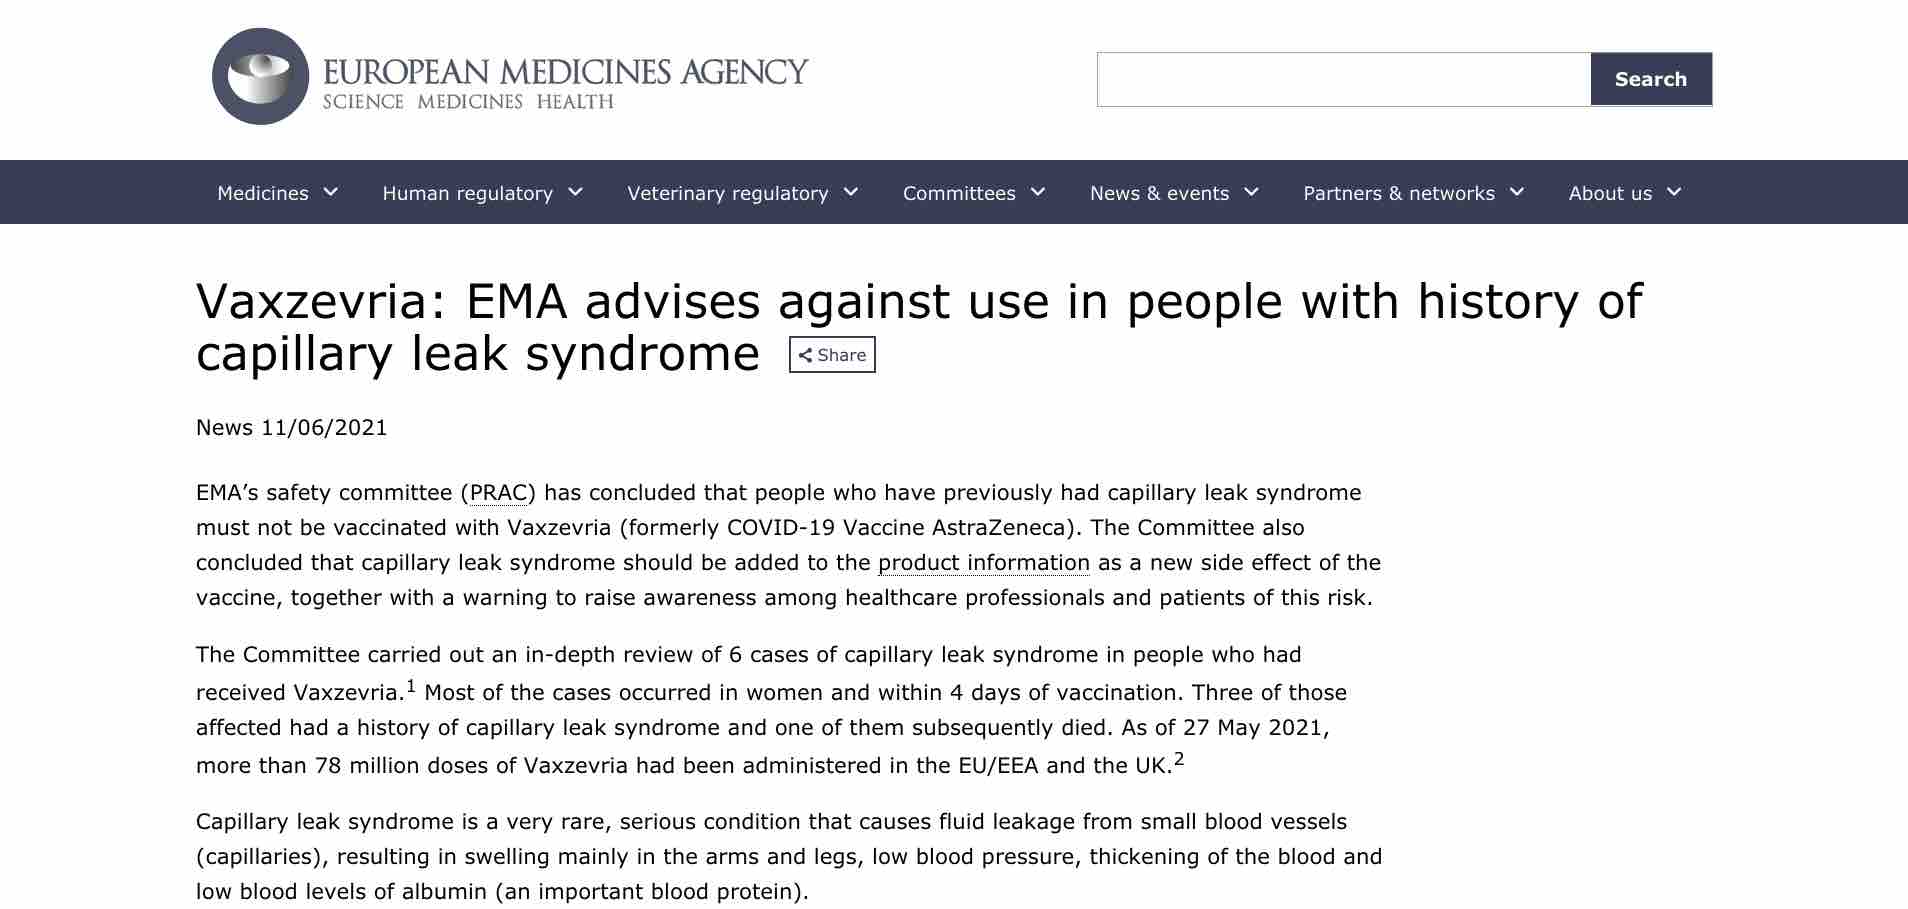
Task: Click the Search button
Action: click(1651, 79)
